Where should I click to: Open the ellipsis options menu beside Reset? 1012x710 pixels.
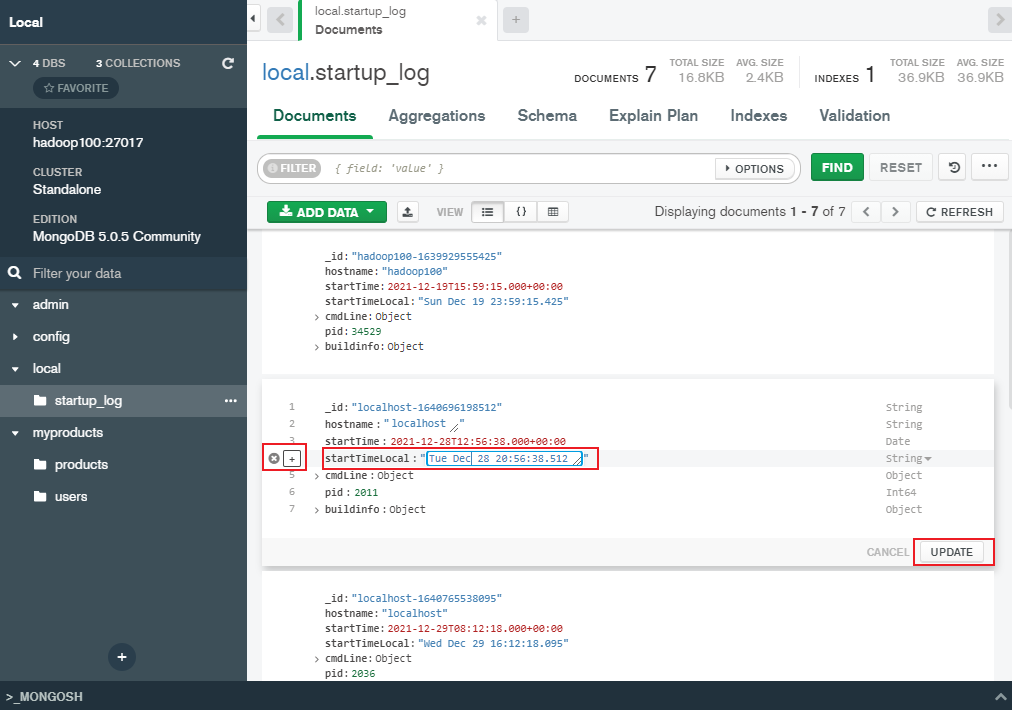point(989,167)
